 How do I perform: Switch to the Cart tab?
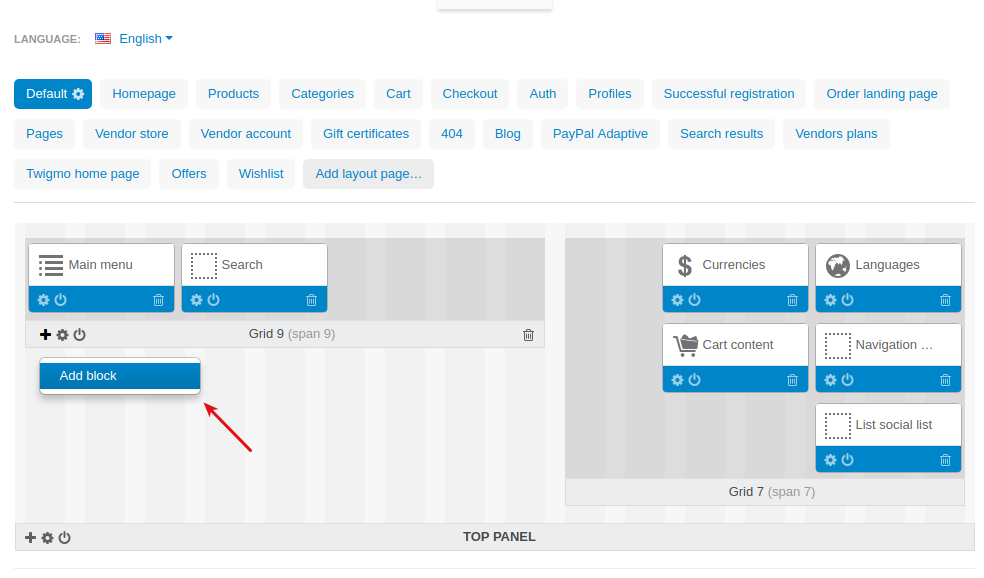398,94
